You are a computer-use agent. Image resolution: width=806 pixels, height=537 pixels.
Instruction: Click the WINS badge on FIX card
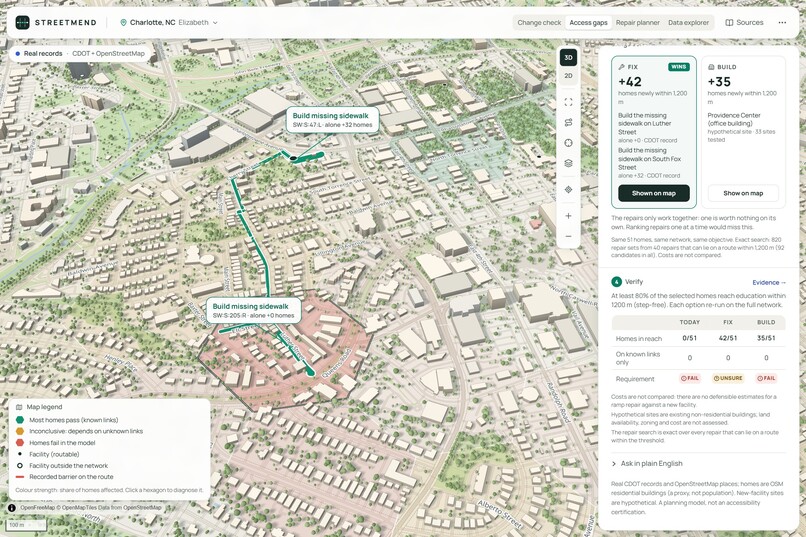tap(679, 67)
